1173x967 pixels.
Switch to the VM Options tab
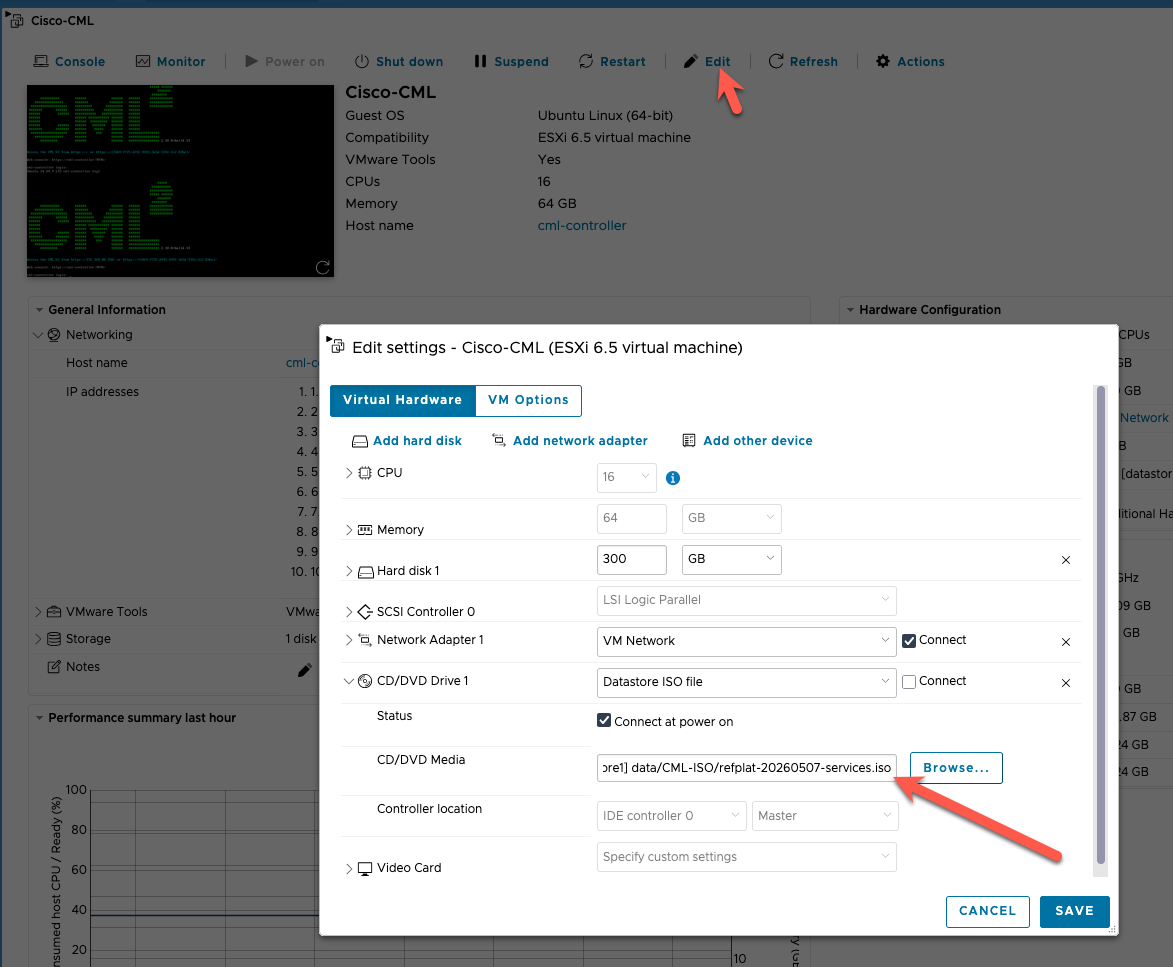(528, 400)
